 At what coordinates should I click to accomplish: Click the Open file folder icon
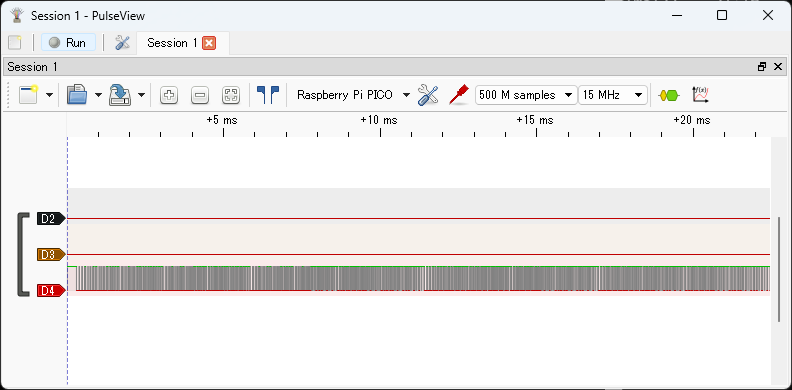tap(77, 94)
